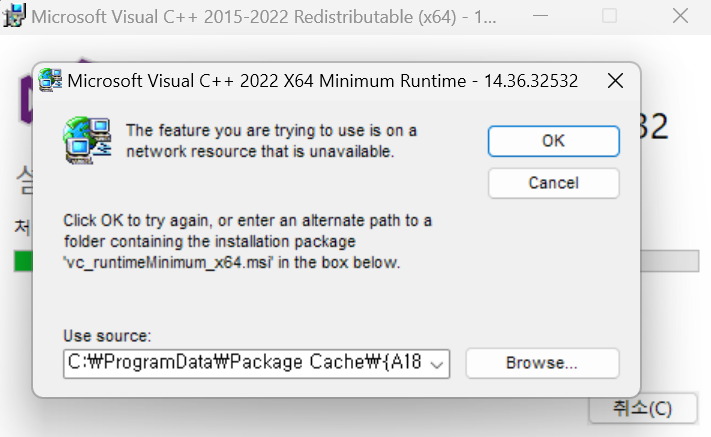
Task: Click the Redistributable window's title bar icon
Action: coord(14,16)
